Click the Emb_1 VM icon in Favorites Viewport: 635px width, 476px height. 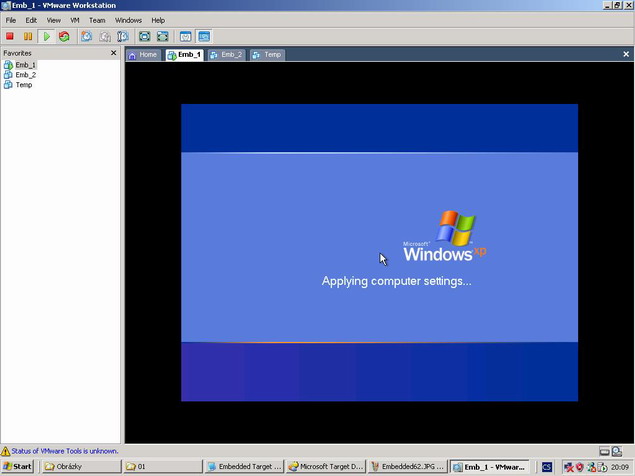[x=8, y=65]
